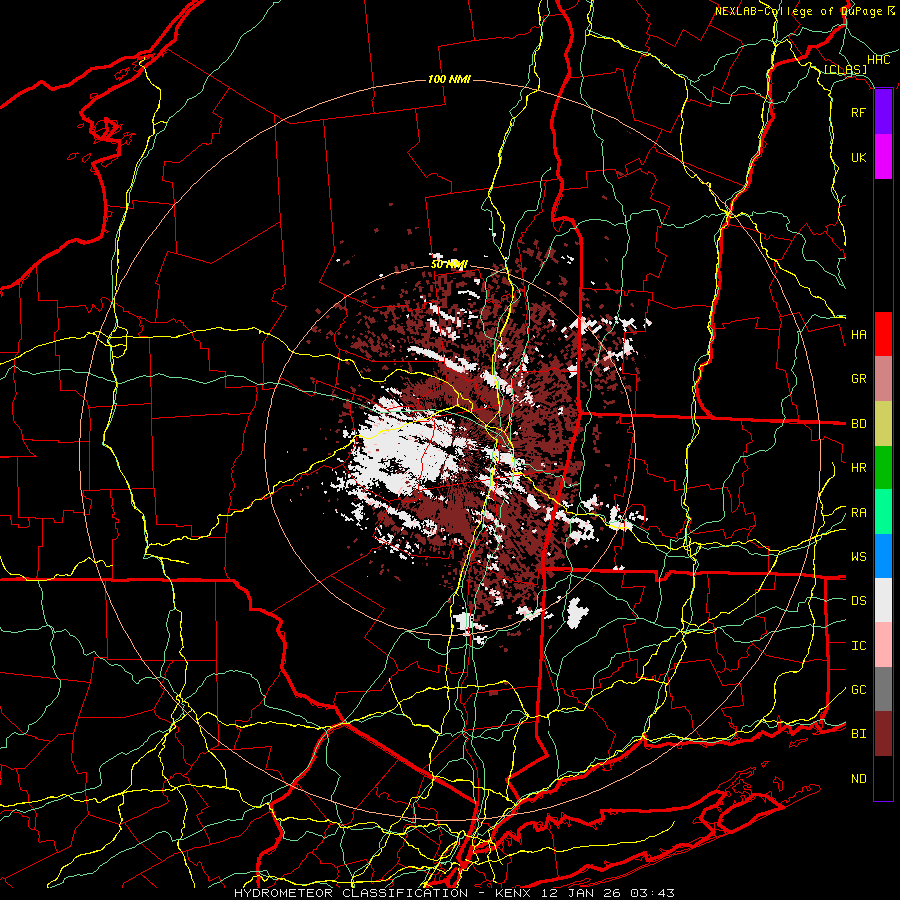
Task: Click the ND legend label
Action: coord(858,779)
